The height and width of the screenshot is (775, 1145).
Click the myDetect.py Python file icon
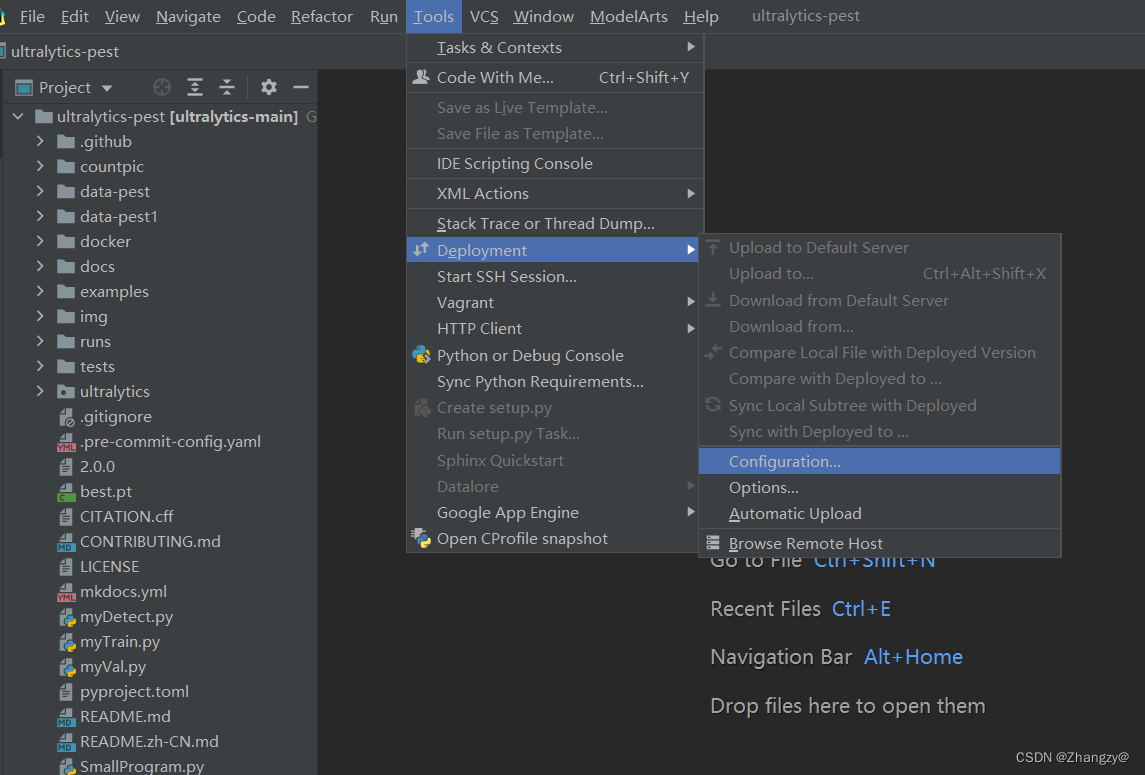point(66,617)
